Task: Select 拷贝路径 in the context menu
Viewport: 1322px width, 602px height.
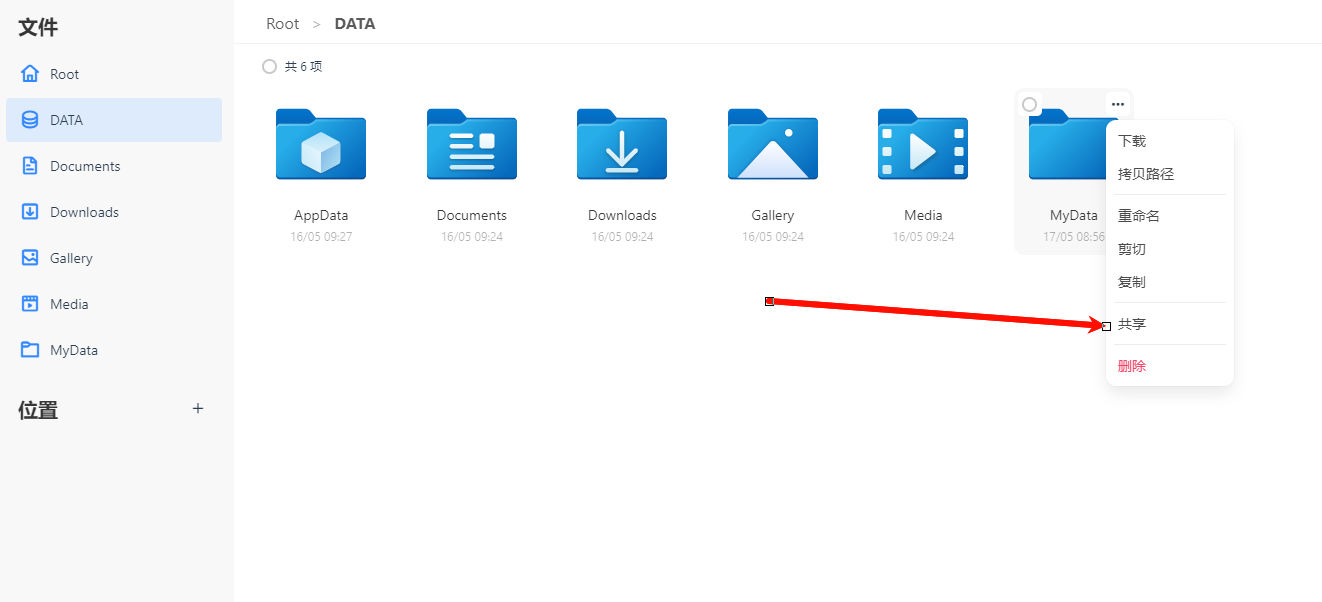Action: pos(1145,174)
